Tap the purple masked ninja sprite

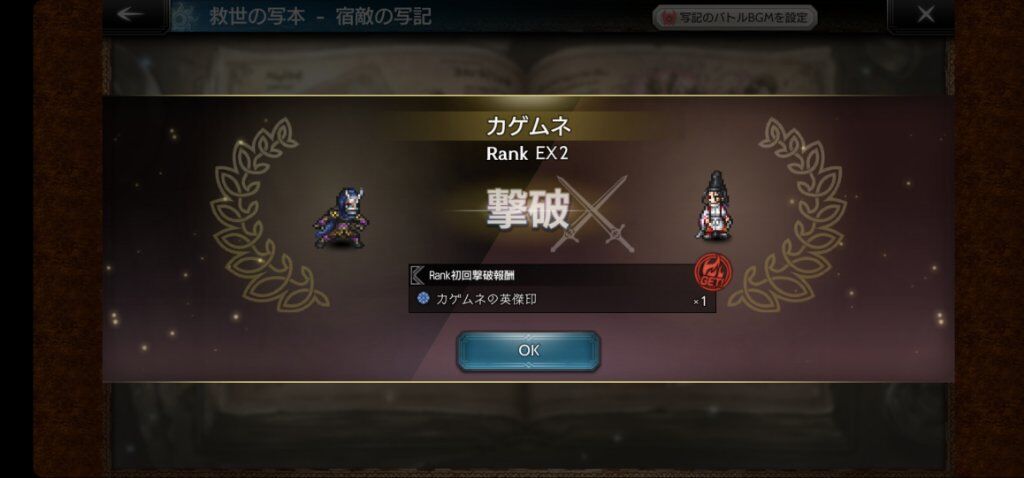click(342, 217)
